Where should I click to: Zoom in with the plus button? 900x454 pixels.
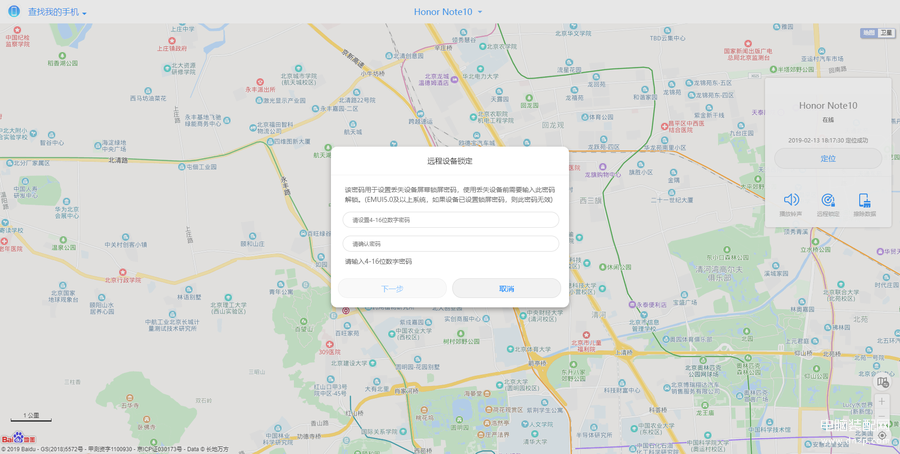point(882,402)
